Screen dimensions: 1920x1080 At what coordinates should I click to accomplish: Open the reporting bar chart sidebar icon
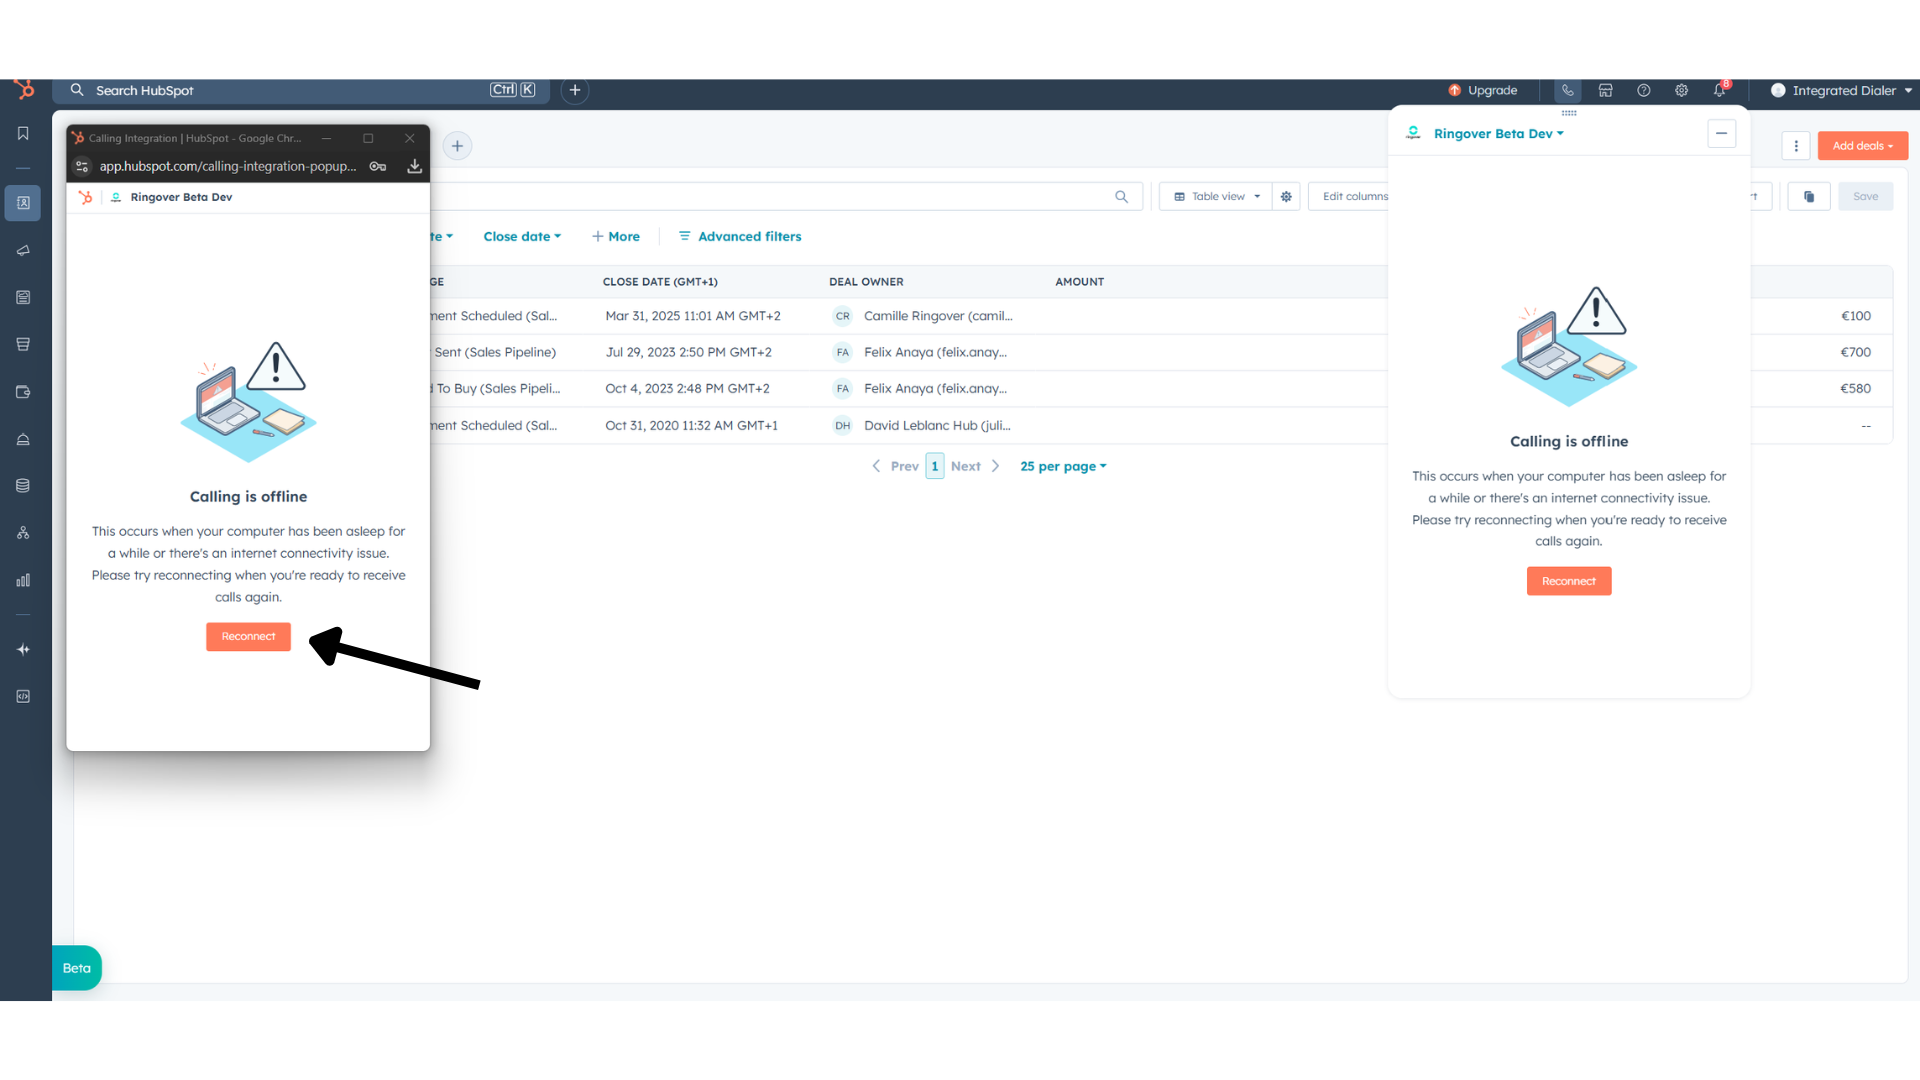(23, 580)
